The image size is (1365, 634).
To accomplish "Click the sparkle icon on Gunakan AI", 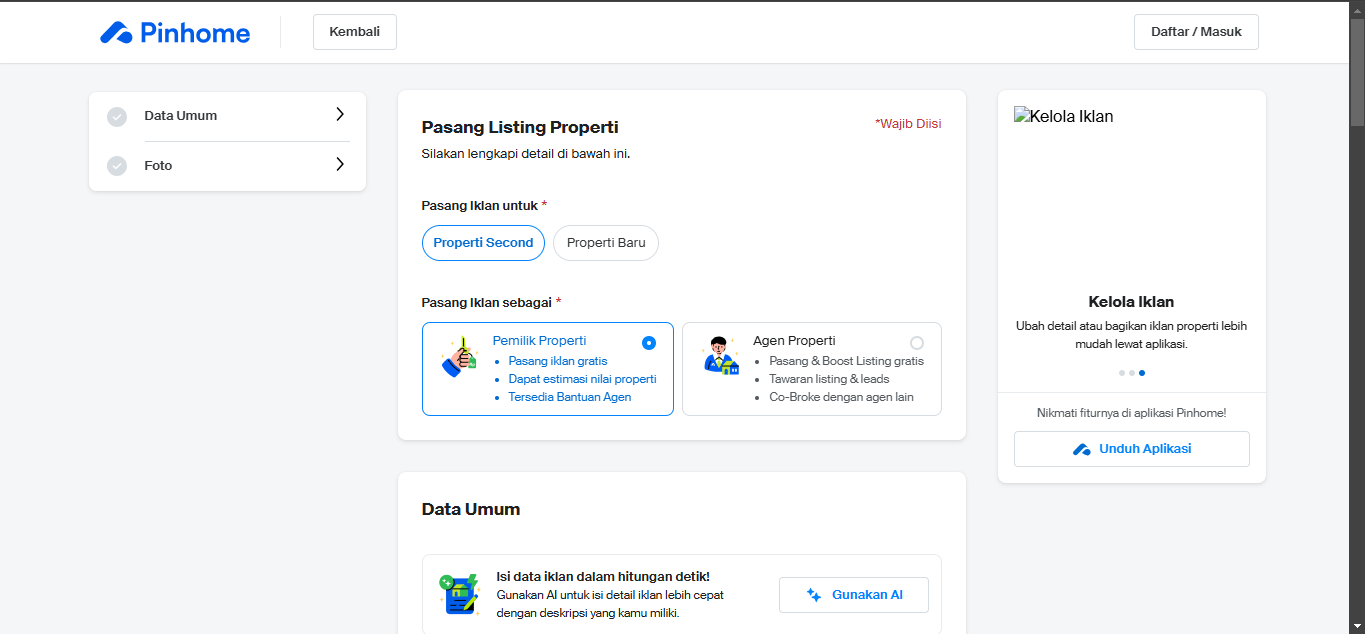I will point(814,595).
